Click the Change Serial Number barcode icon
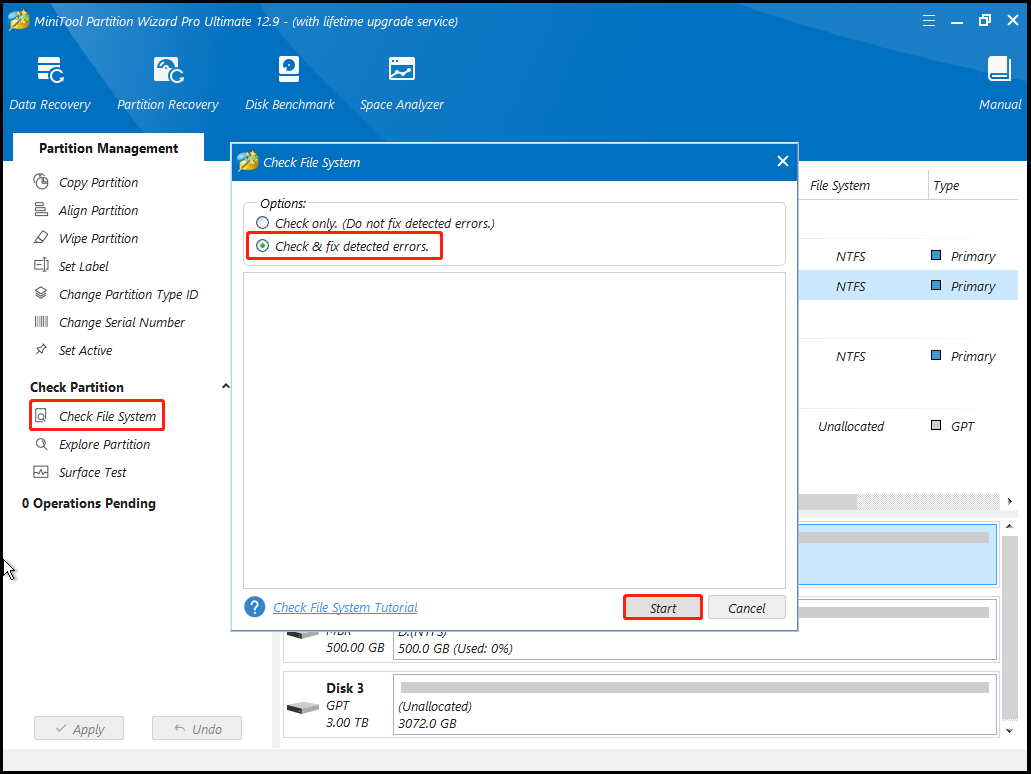This screenshot has width=1031, height=774. click(x=41, y=322)
